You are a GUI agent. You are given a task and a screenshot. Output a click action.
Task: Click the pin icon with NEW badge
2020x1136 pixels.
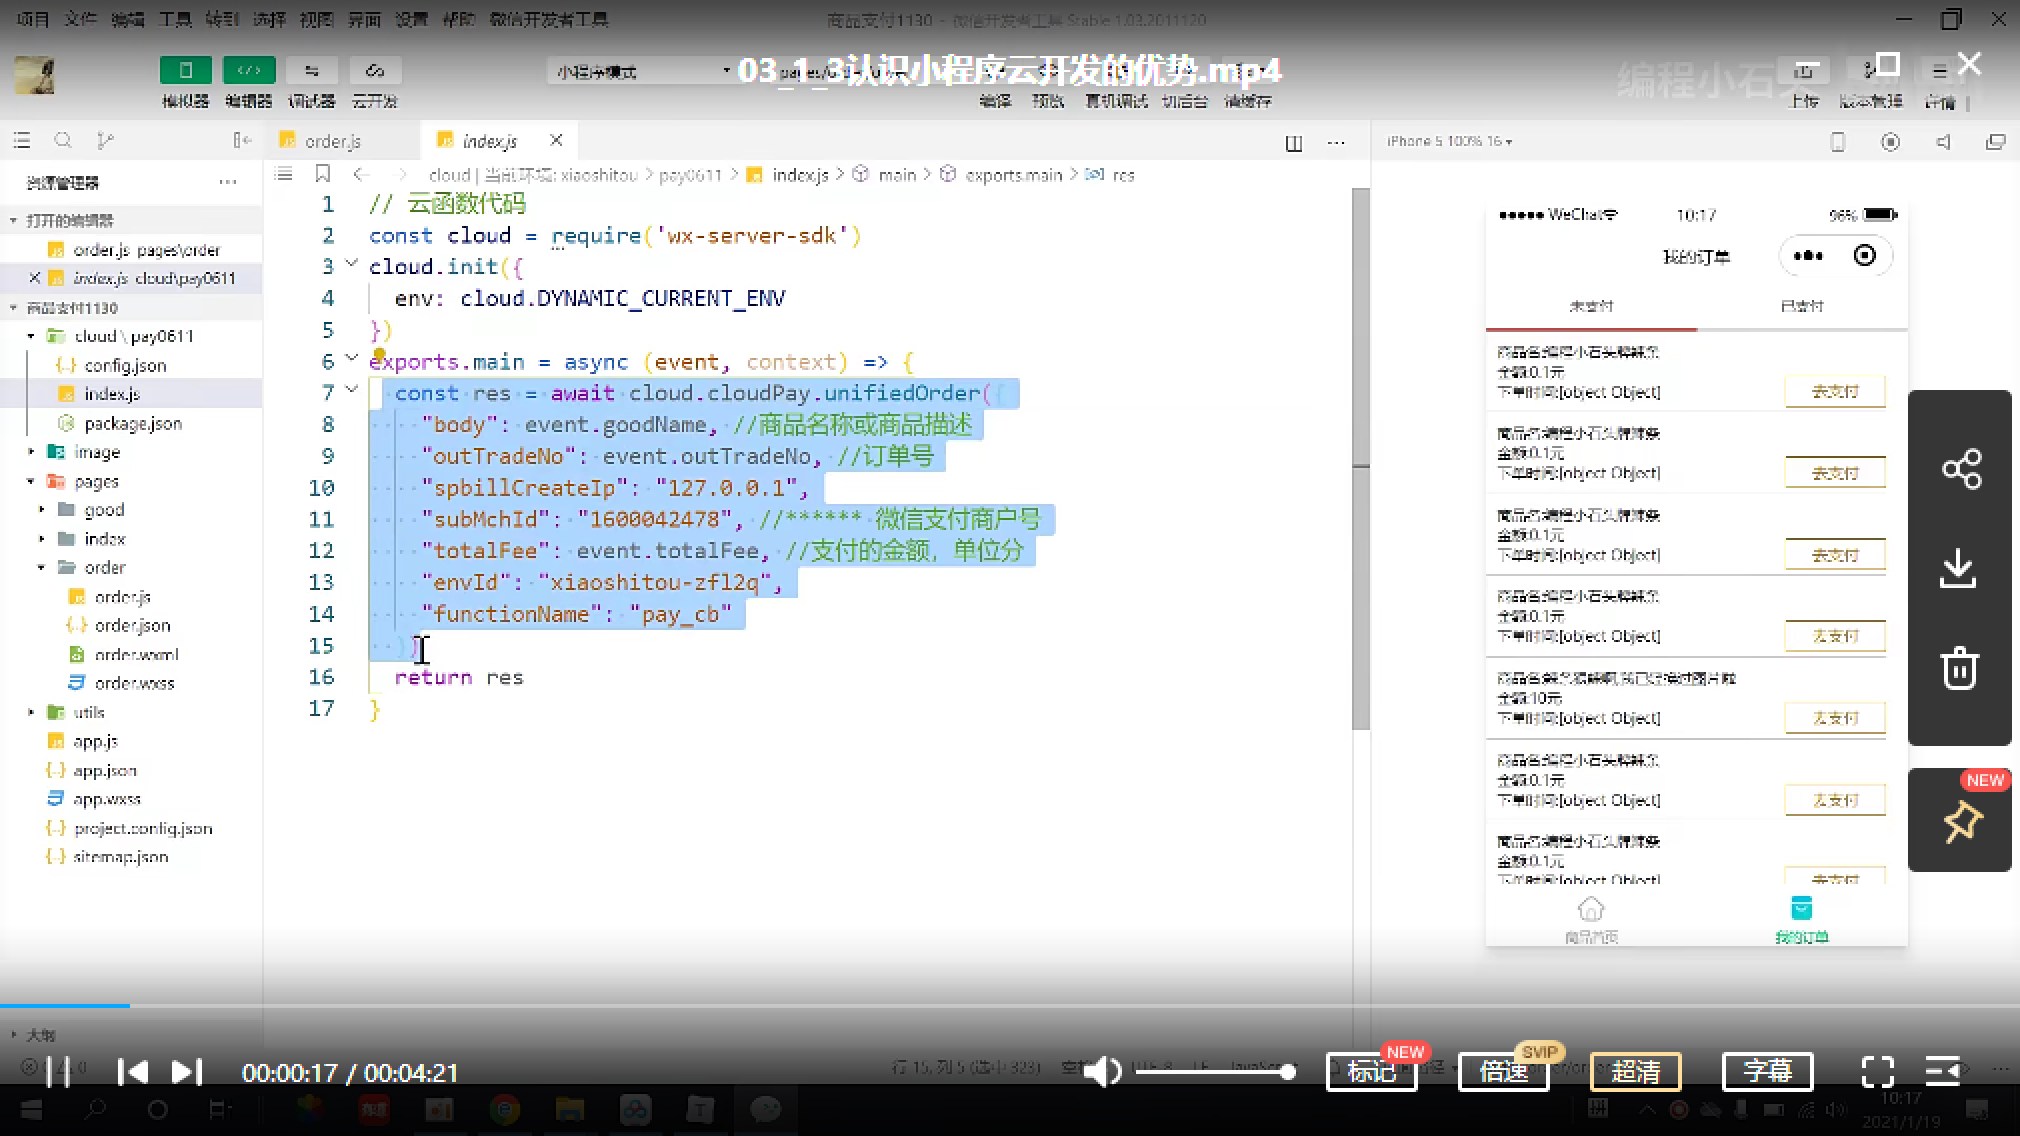pos(1961,822)
